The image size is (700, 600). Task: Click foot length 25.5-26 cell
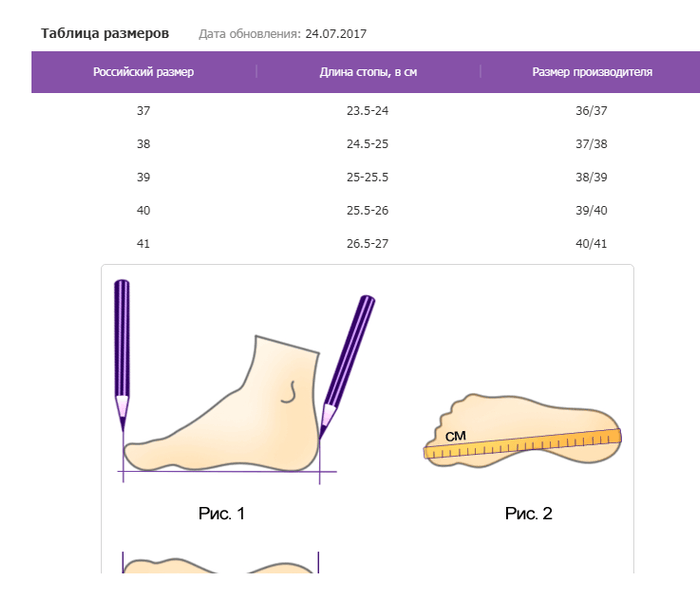coord(367,210)
